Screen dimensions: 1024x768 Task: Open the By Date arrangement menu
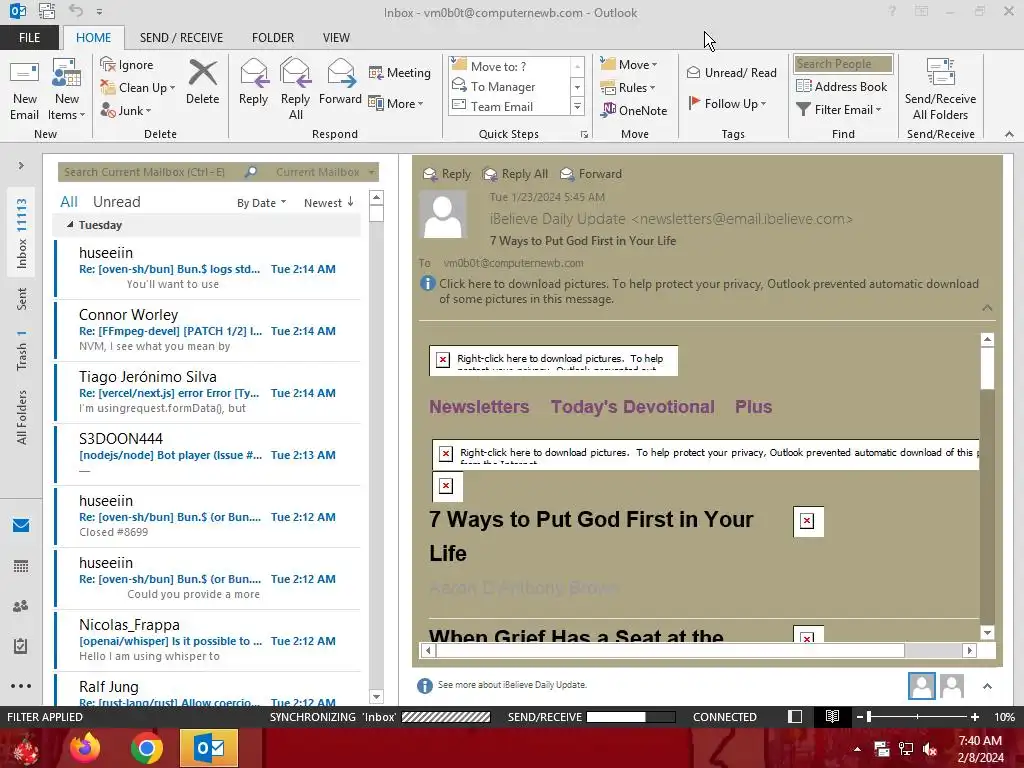[261, 203]
